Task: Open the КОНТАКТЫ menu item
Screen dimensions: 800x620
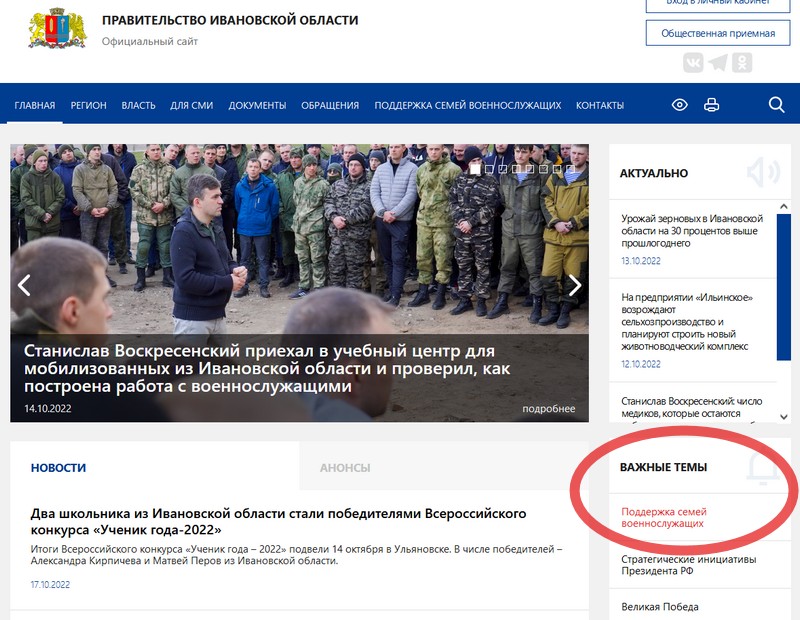Action: (x=600, y=106)
